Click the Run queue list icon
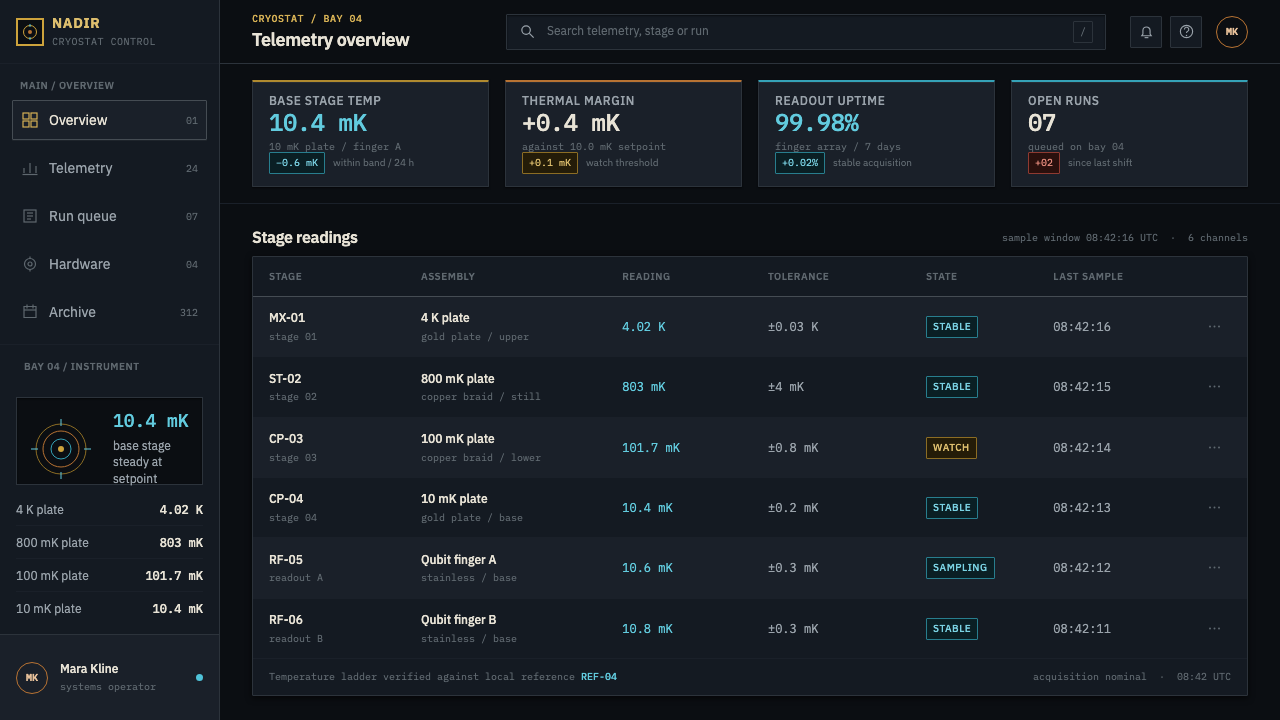This screenshot has width=1280, height=720. pyautogui.click(x=30, y=216)
